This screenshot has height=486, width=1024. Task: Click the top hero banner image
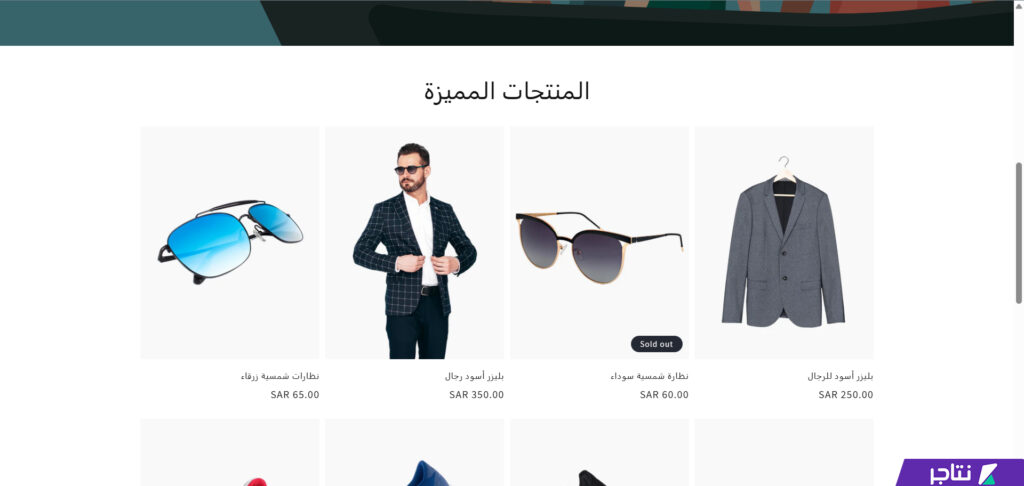click(x=507, y=23)
